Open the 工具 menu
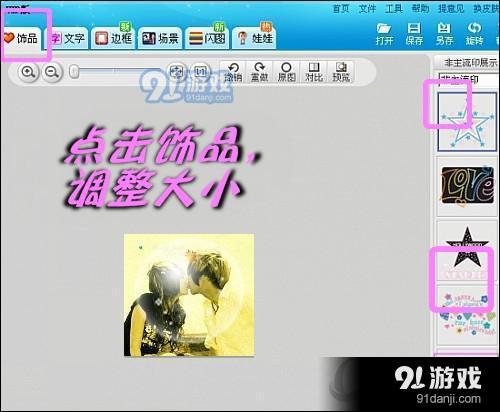The width and height of the screenshot is (500, 412). [394, 8]
